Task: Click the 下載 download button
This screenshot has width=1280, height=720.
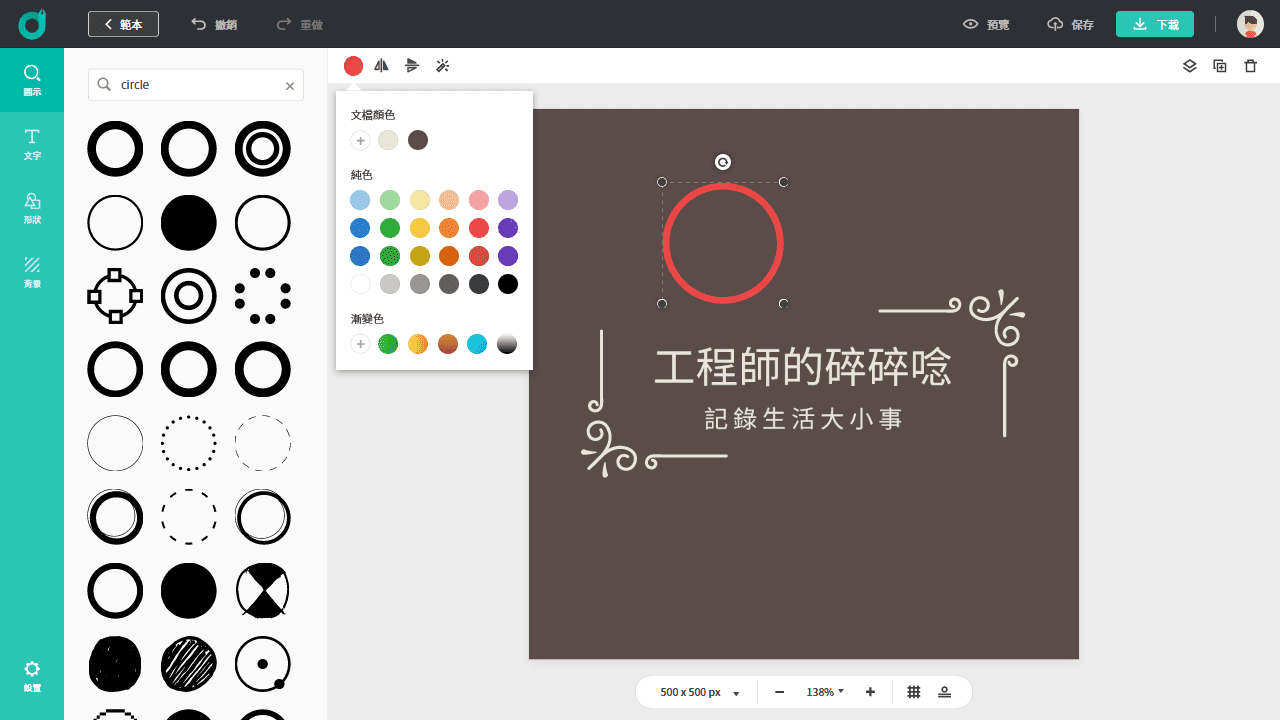Action: click(x=1154, y=24)
